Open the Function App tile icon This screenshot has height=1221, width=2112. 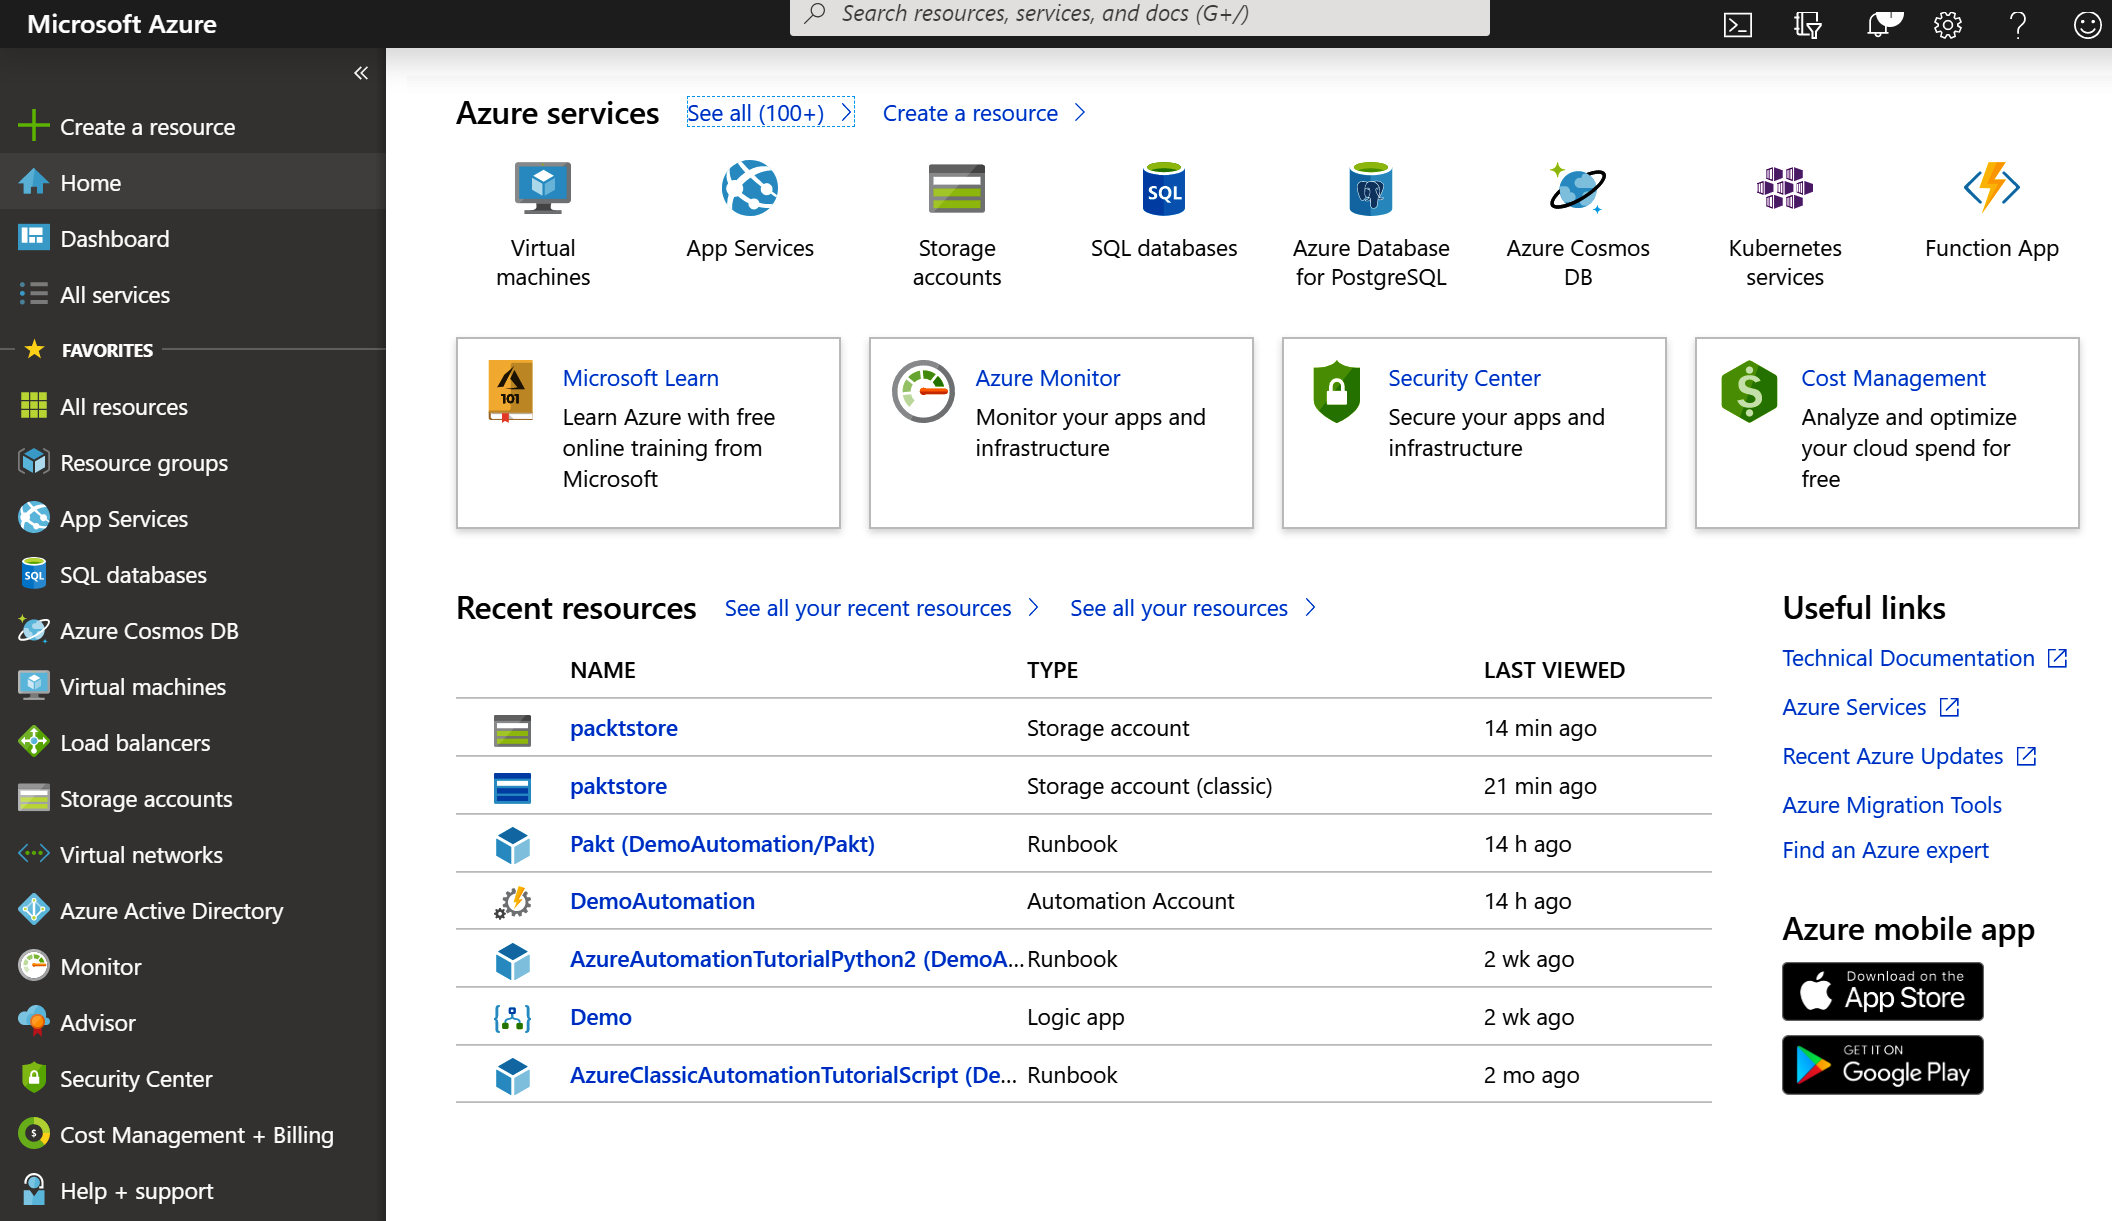[1992, 188]
